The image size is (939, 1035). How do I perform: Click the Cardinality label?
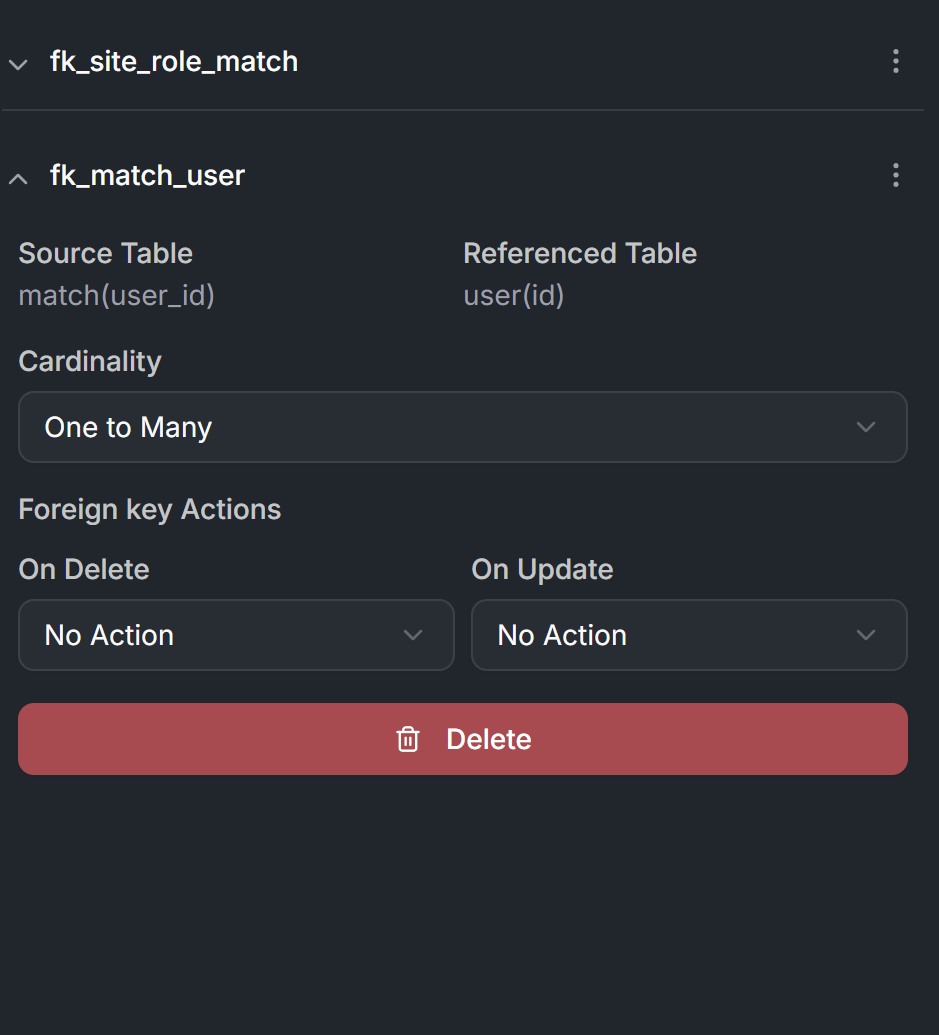pyautogui.click(x=90, y=361)
